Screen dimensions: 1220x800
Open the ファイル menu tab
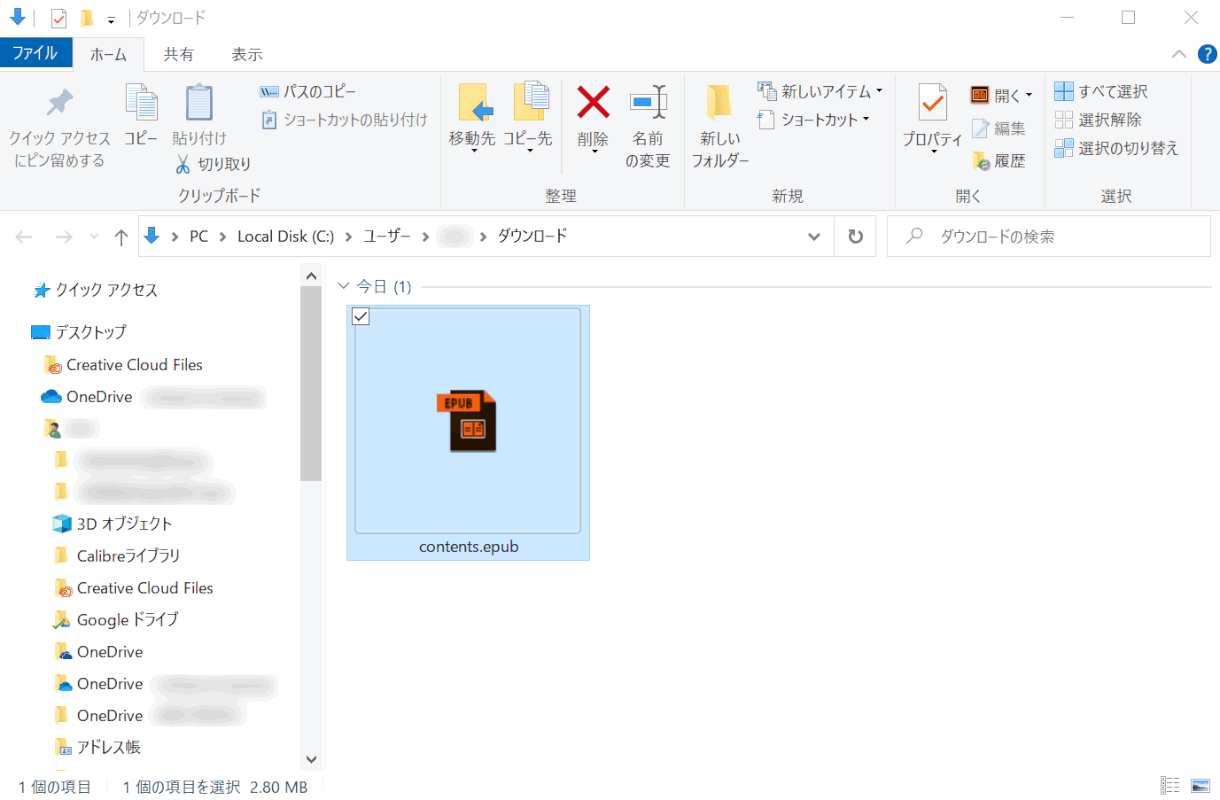35,54
